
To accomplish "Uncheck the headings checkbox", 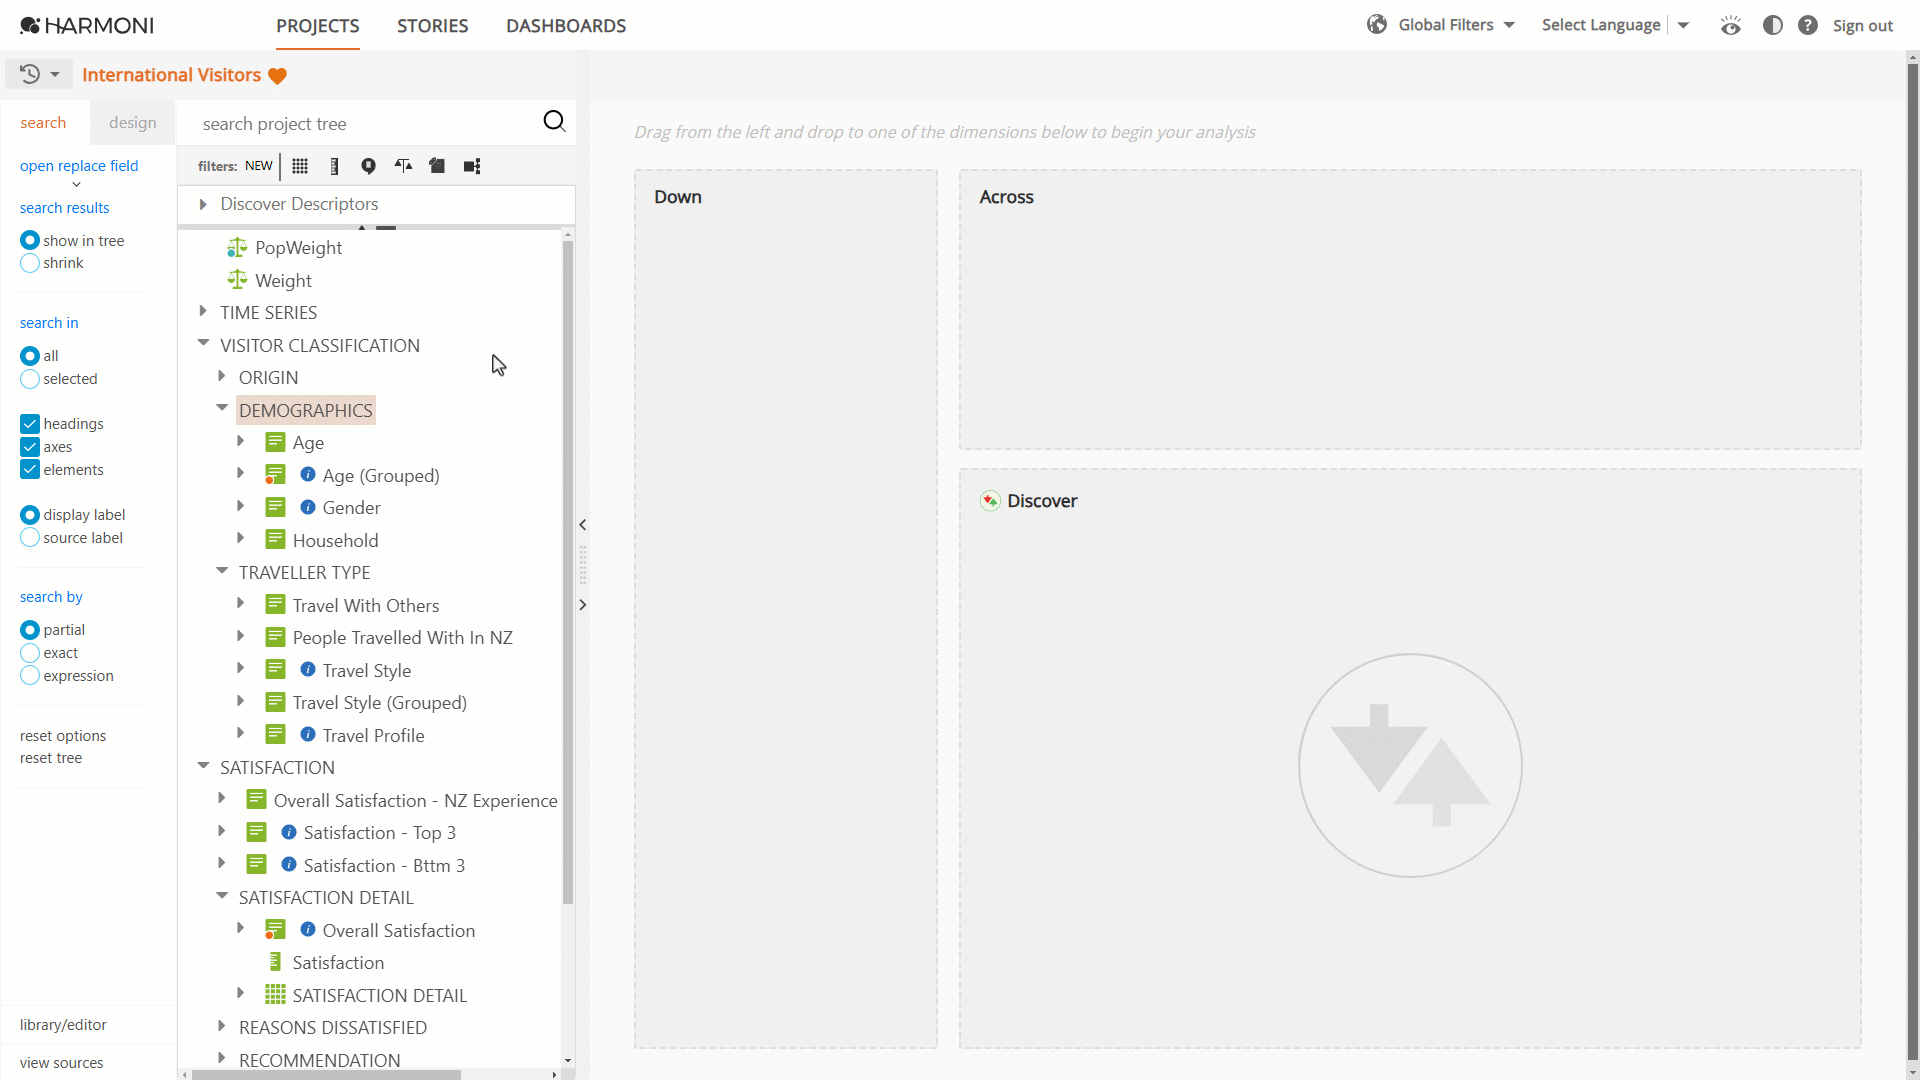I will (x=30, y=424).
